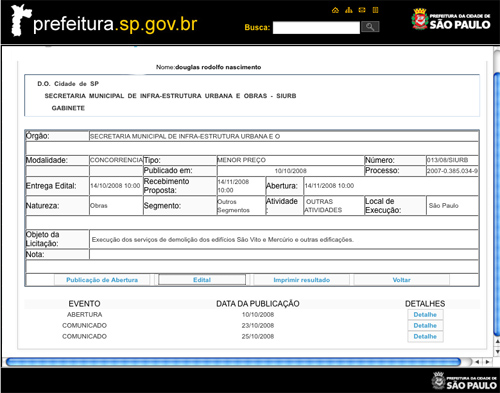Click the CONCORRENCIA modalidade value
Image resolution: width=500 pixels, height=393 pixels.
pos(116,160)
